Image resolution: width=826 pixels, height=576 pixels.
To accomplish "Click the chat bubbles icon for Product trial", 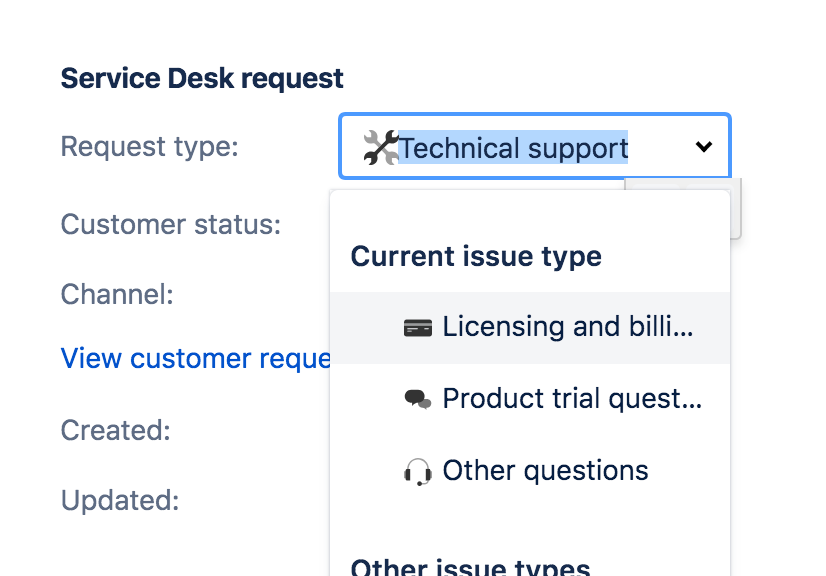I will pyautogui.click(x=417, y=399).
